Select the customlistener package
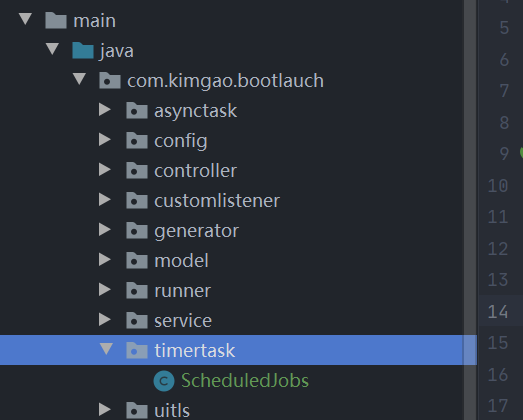Viewport: 523px width, 420px height. click(217, 201)
